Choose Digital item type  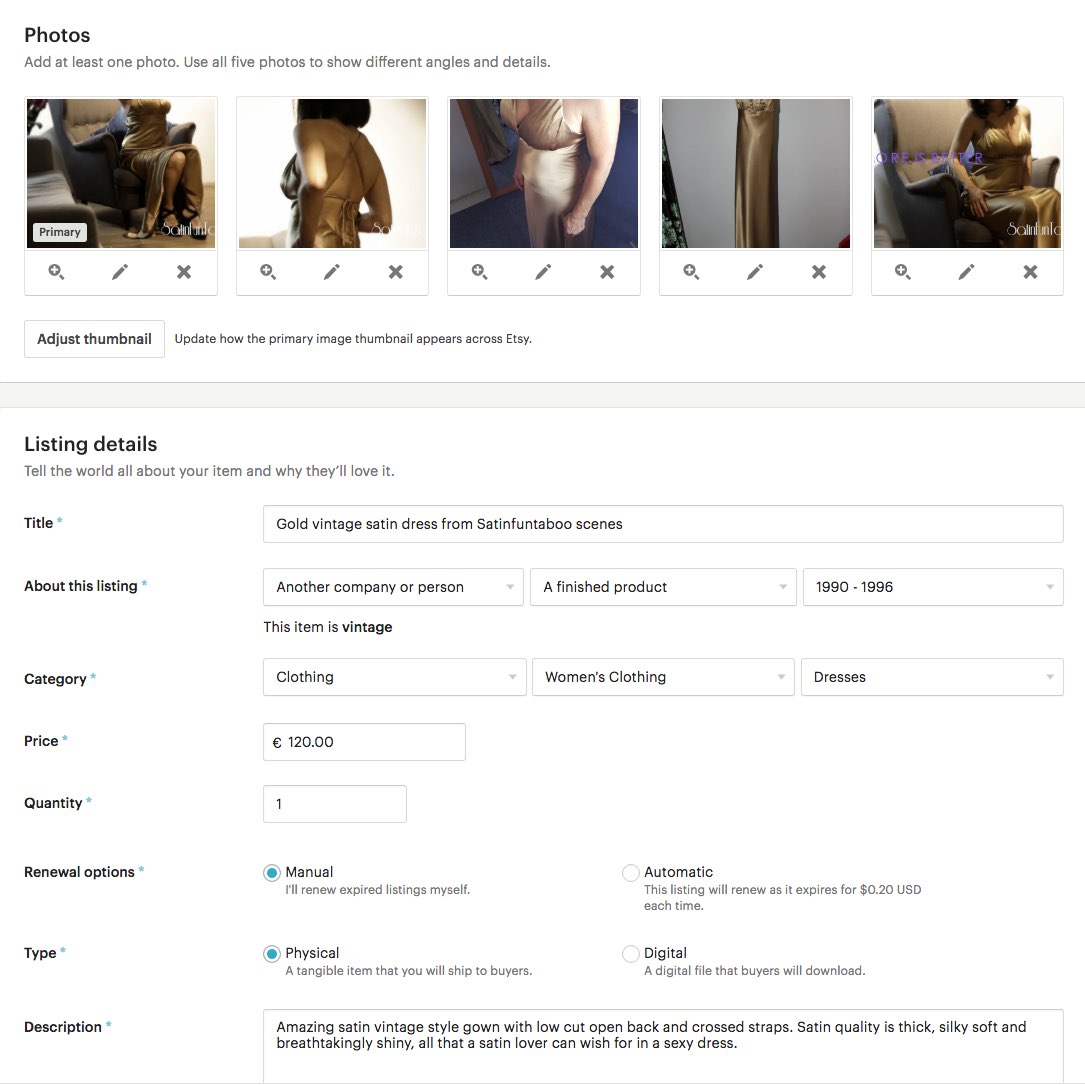pos(631,954)
